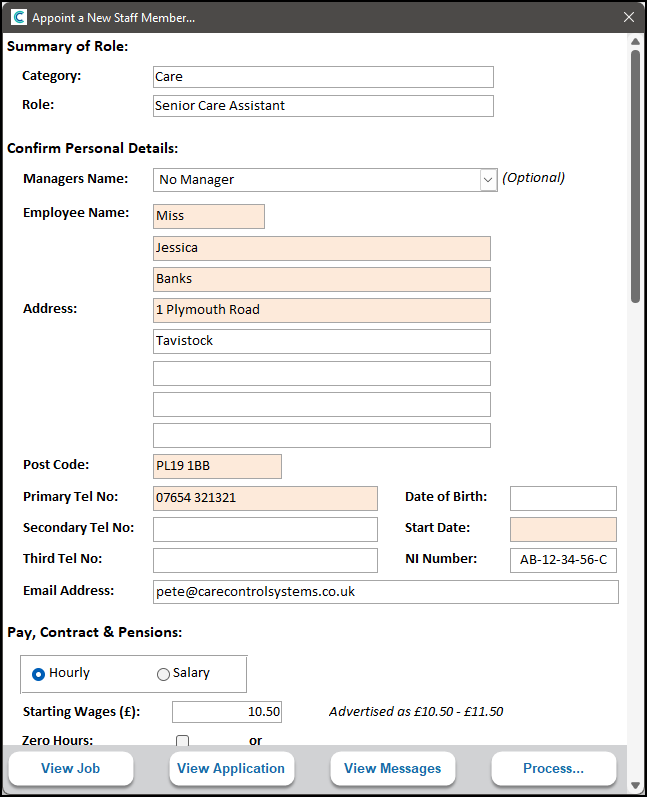Click the scroll up arrow
647x797 pixels.
(x=635, y=42)
